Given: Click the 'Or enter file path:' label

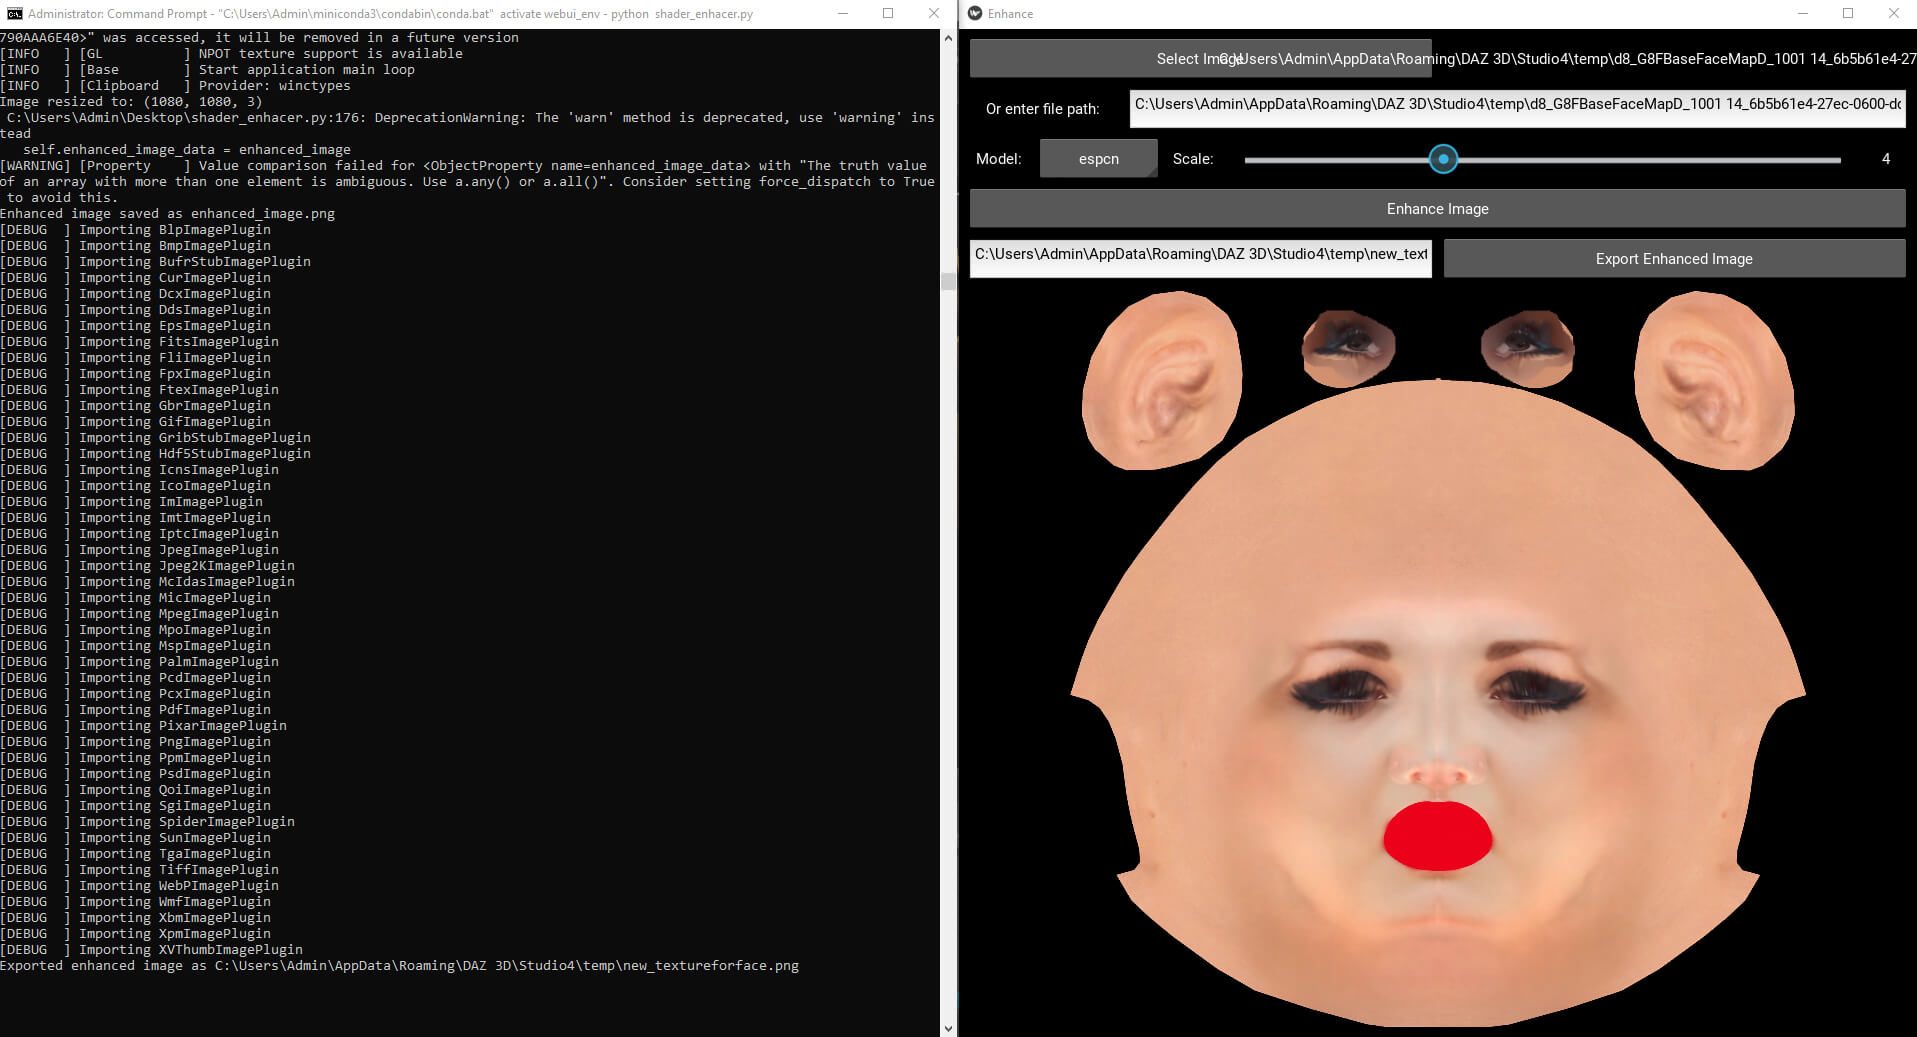Looking at the screenshot, I should [x=1044, y=108].
